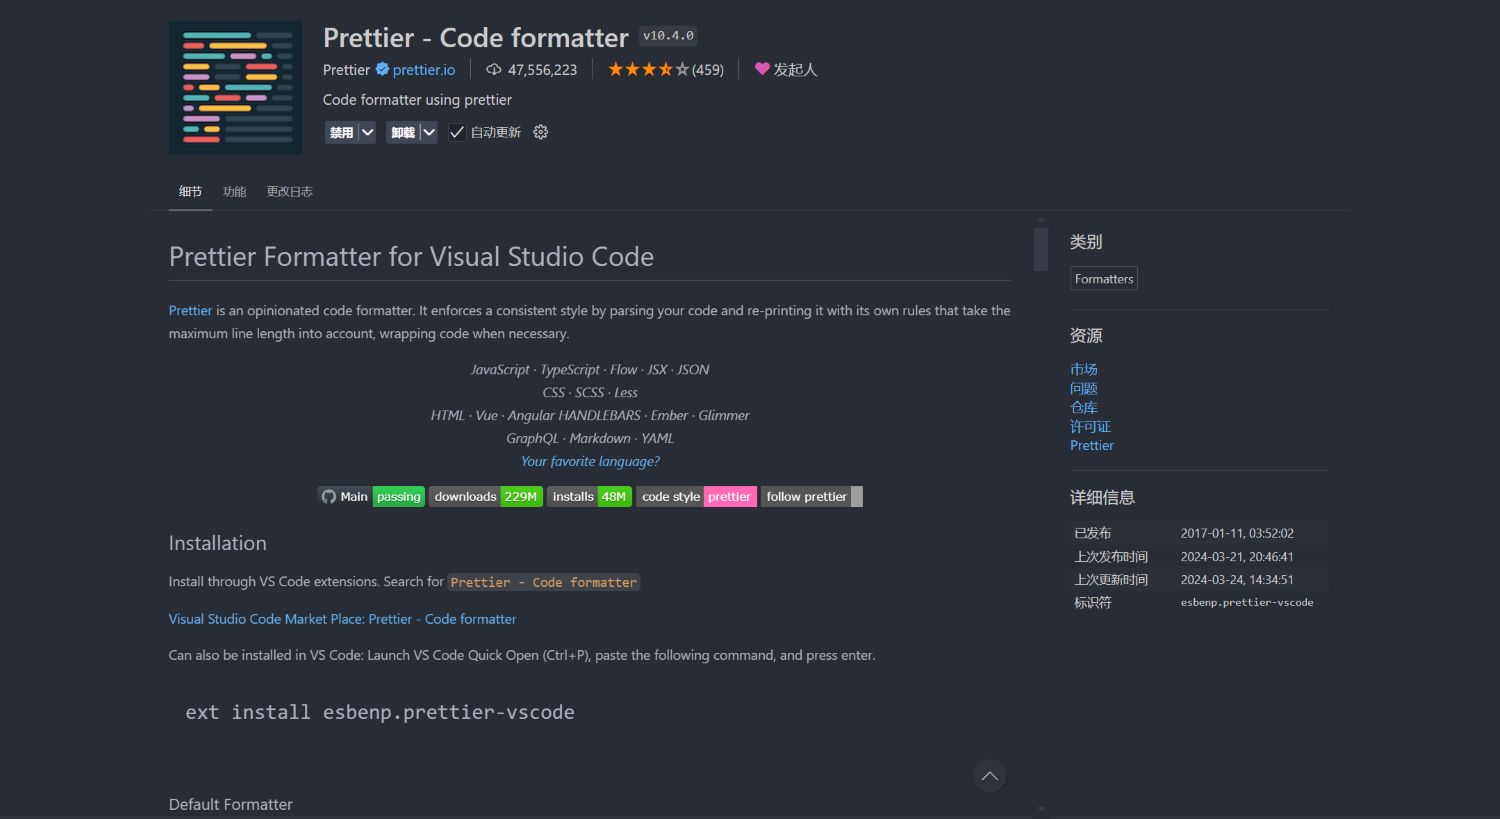Switch to the 功能 tab
Image resolution: width=1500 pixels, height=819 pixels.
(x=234, y=191)
